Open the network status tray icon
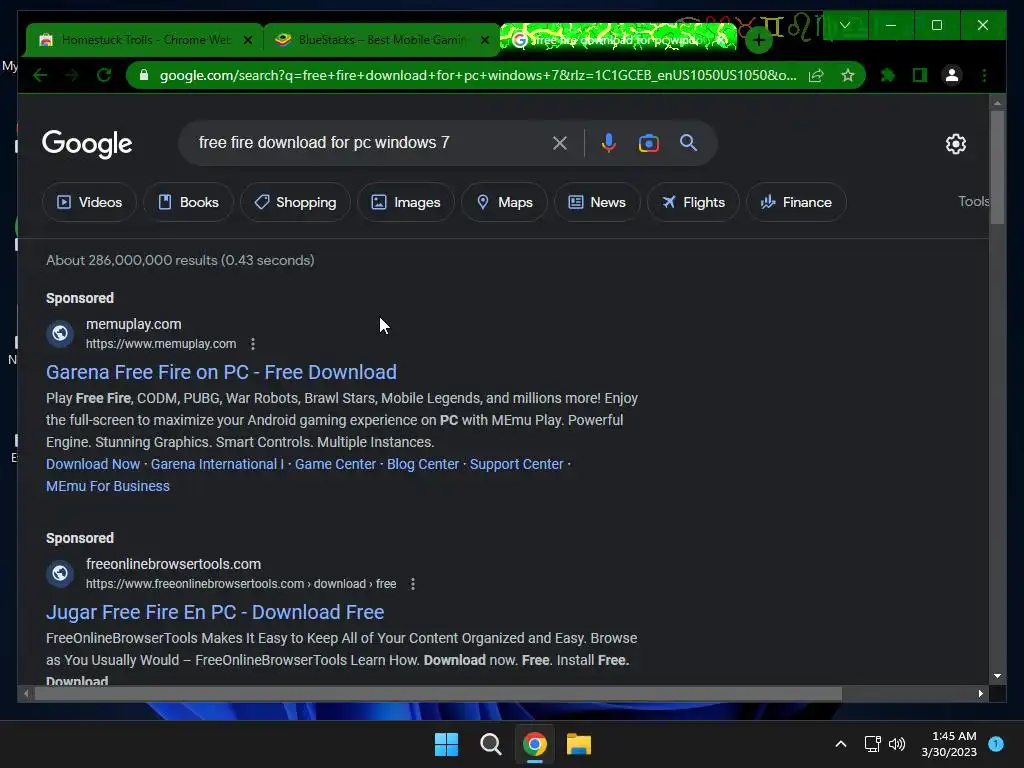This screenshot has width=1024, height=768. [872, 744]
